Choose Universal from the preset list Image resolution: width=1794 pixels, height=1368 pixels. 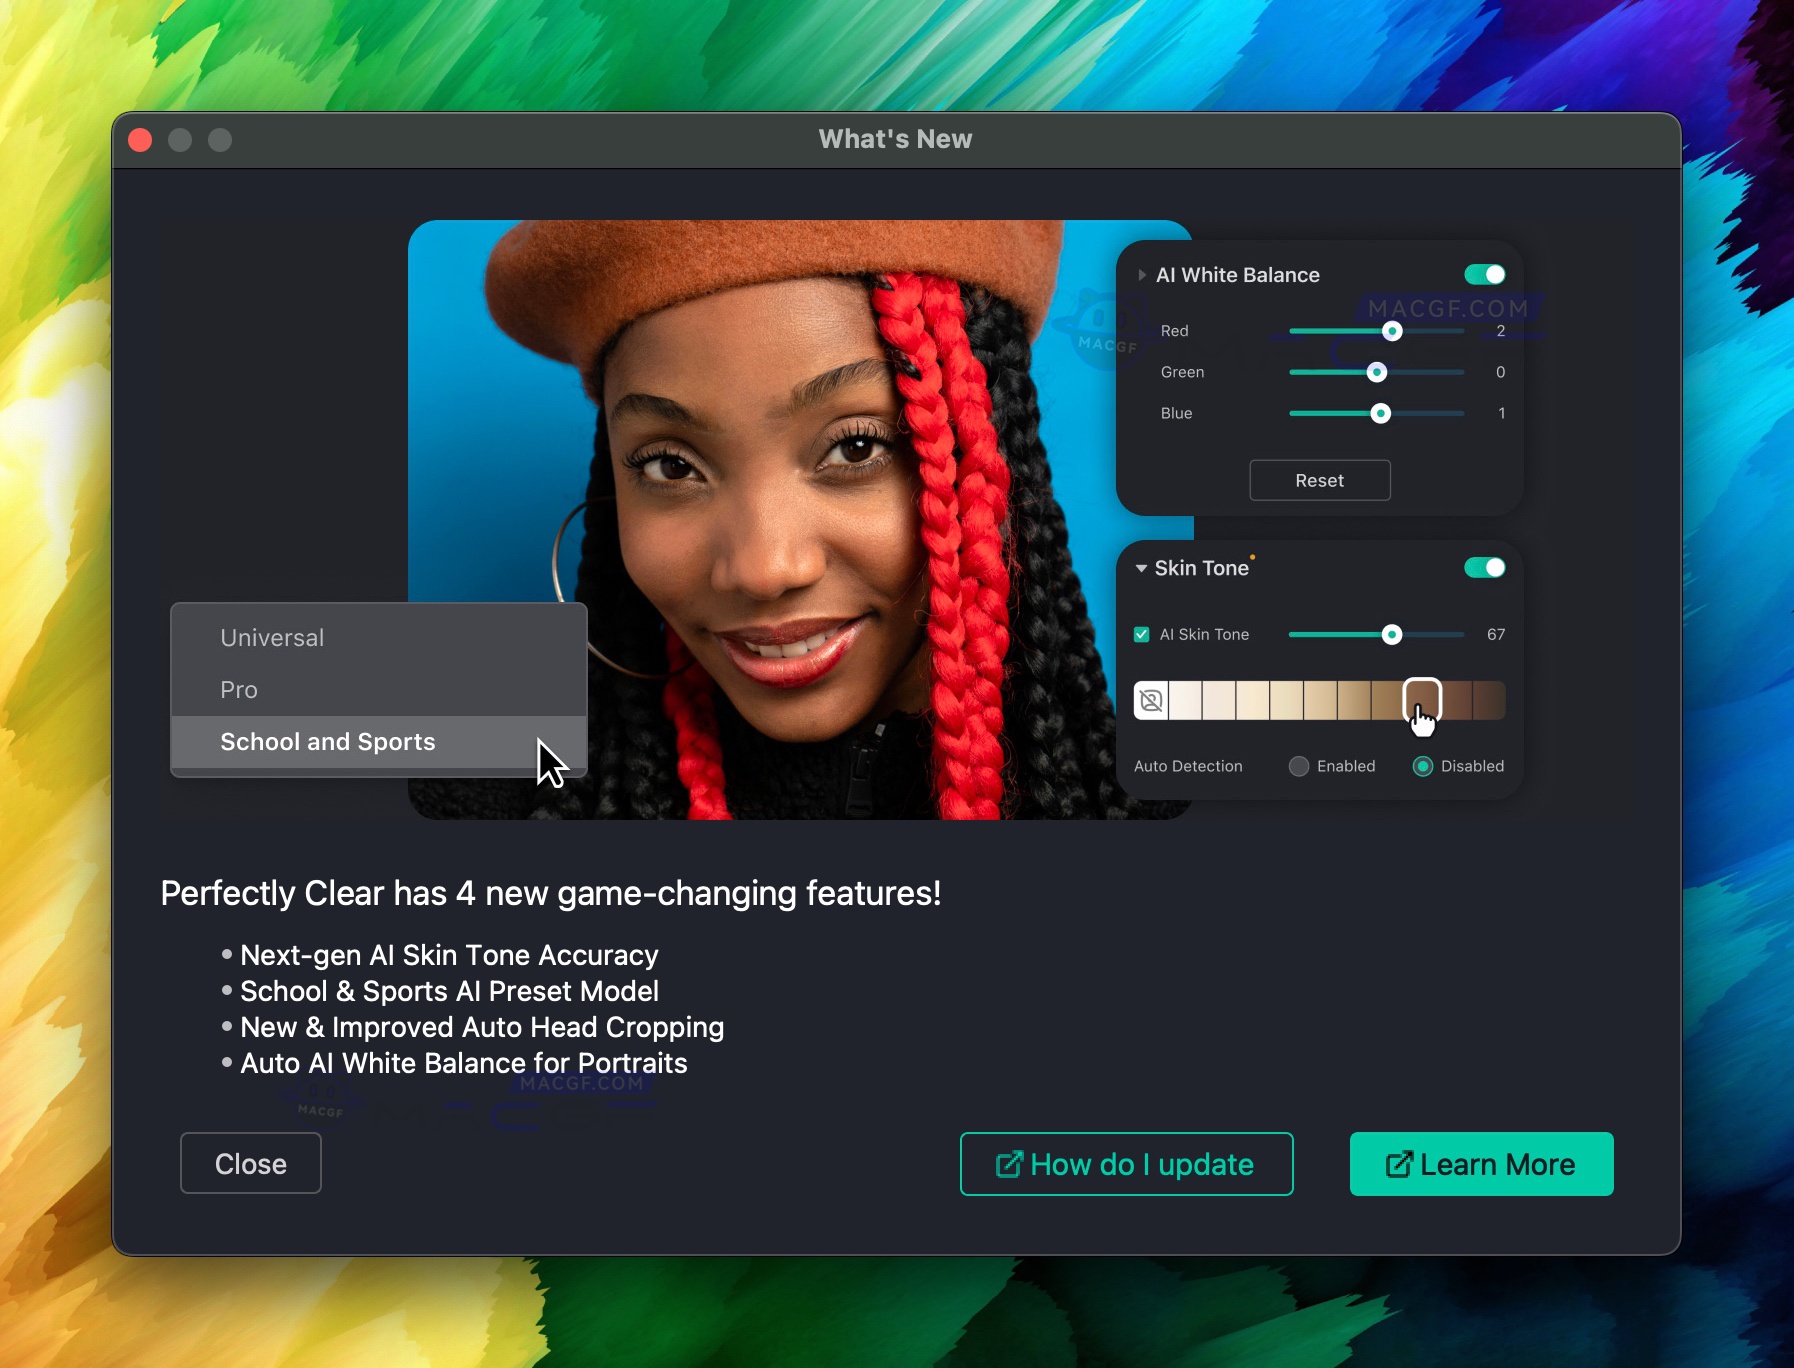coord(272,638)
